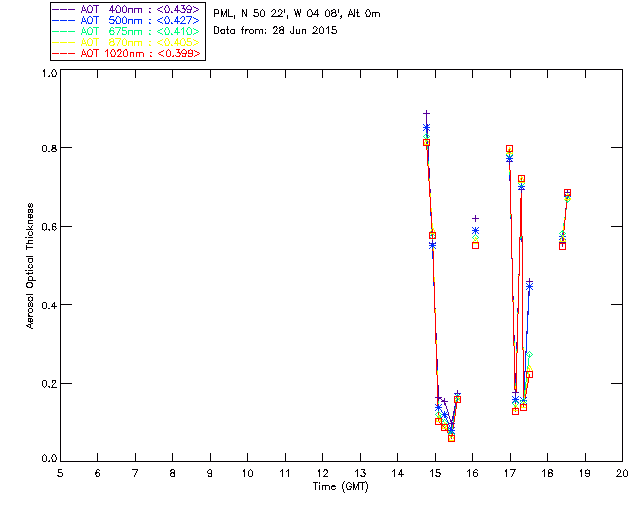Click the 'Time (GMT)' x-axis label
The image size is (640, 512).
(341, 486)
